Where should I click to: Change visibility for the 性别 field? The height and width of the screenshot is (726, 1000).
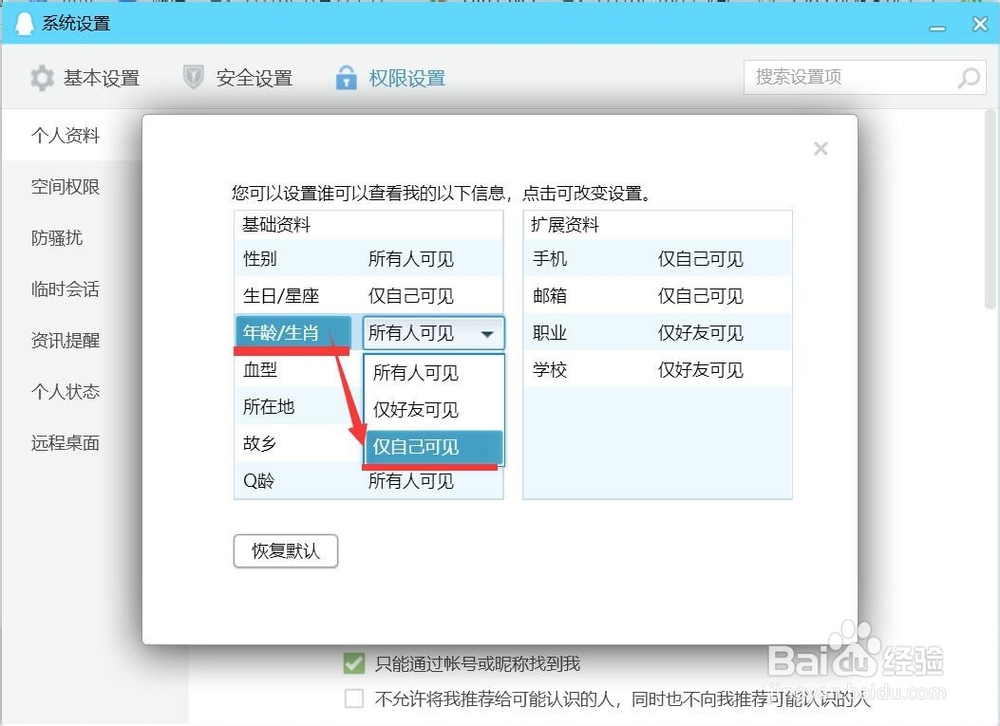409,258
